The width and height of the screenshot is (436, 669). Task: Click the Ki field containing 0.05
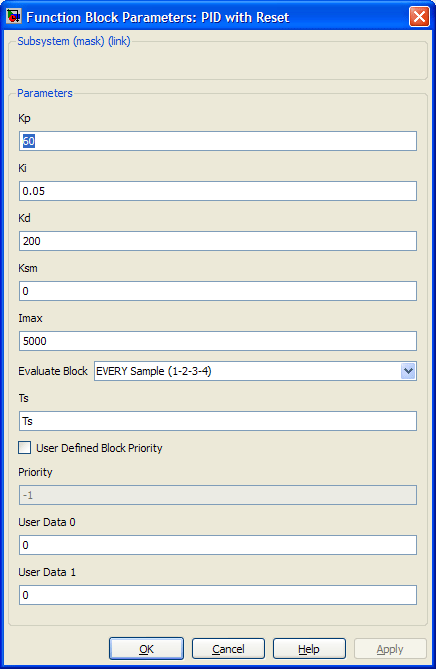[218, 191]
